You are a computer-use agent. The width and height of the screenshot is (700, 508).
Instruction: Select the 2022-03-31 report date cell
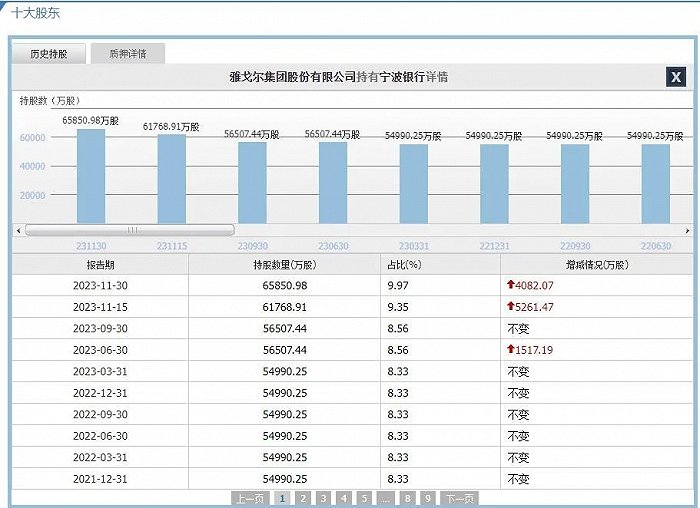(100, 457)
